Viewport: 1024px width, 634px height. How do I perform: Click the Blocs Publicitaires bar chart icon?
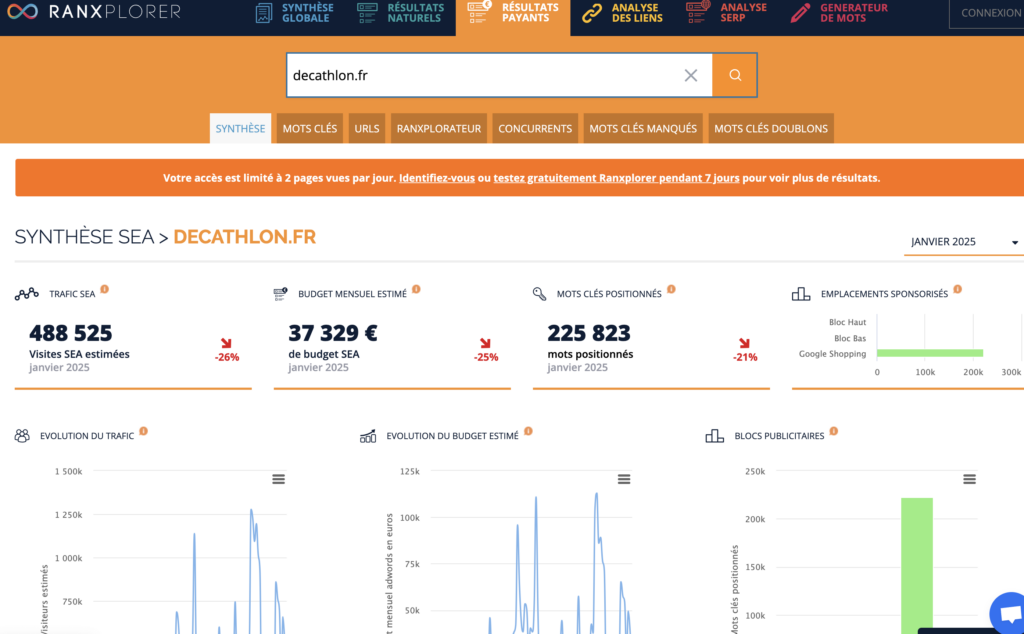coord(714,436)
